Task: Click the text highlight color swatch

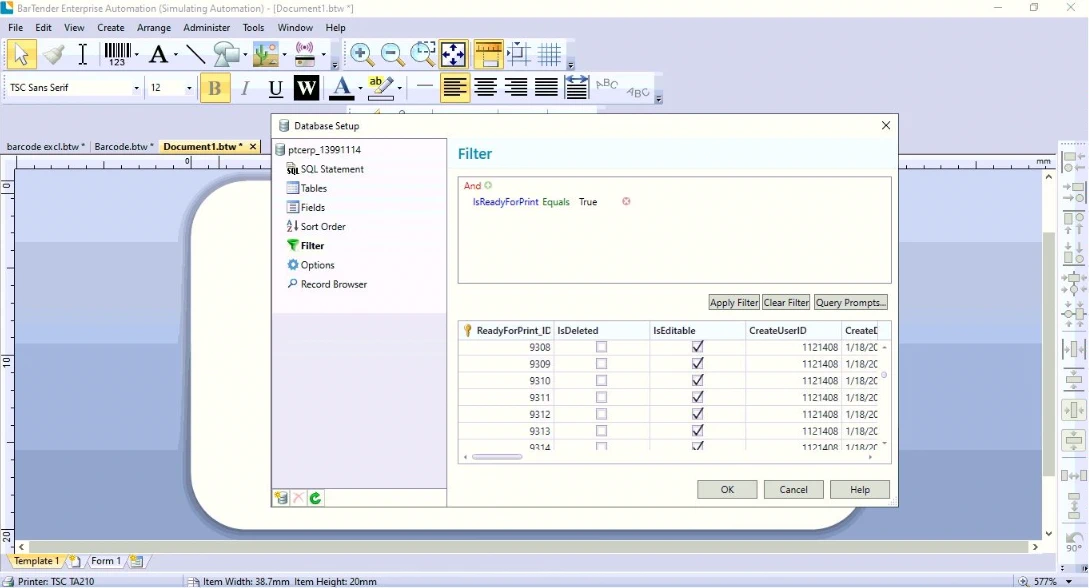Action: (x=381, y=88)
